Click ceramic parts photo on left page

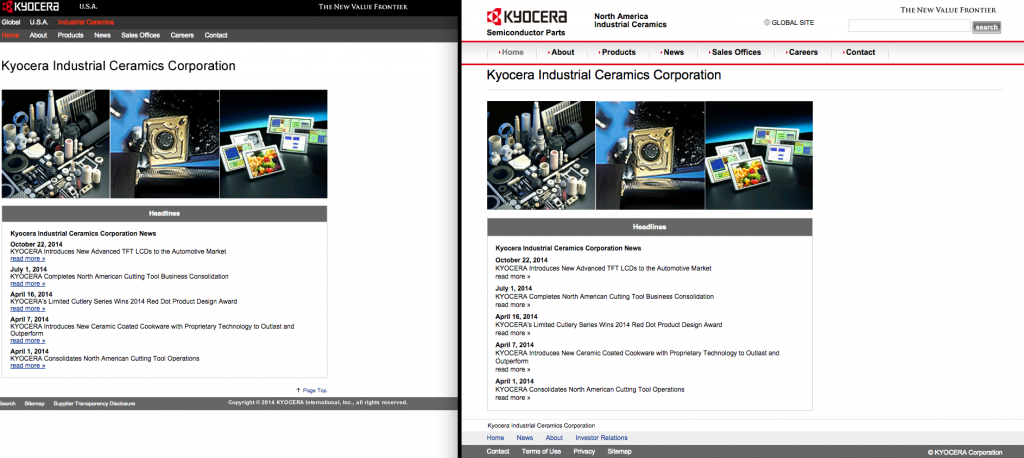[x=56, y=144]
